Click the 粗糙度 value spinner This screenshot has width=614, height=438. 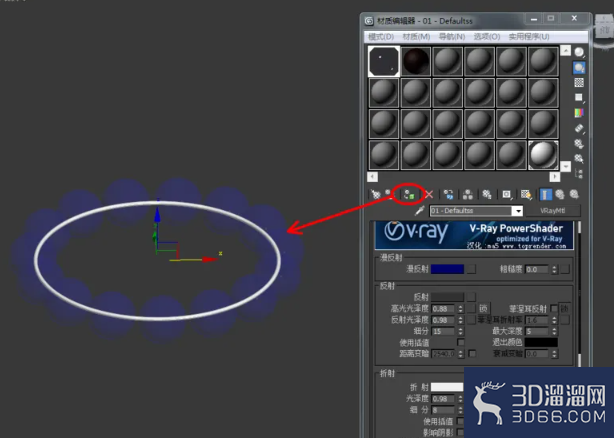554,269
